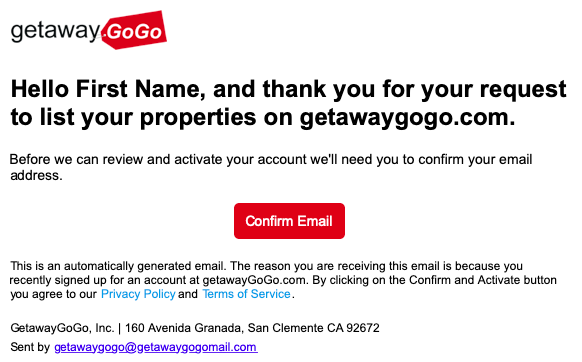This screenshot has width=582, height=362.
Task: Click the "160 Avenida Granada" street address
Action: [184, 328]
